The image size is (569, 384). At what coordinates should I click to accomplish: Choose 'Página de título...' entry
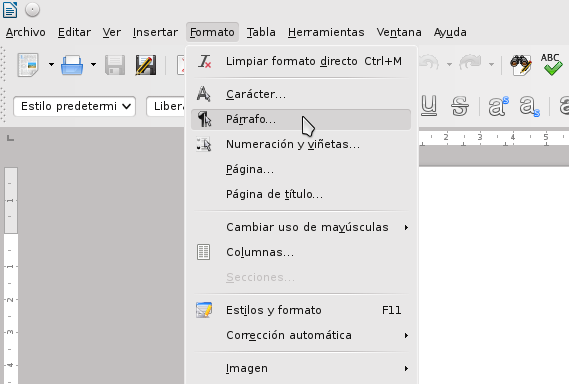301,195
